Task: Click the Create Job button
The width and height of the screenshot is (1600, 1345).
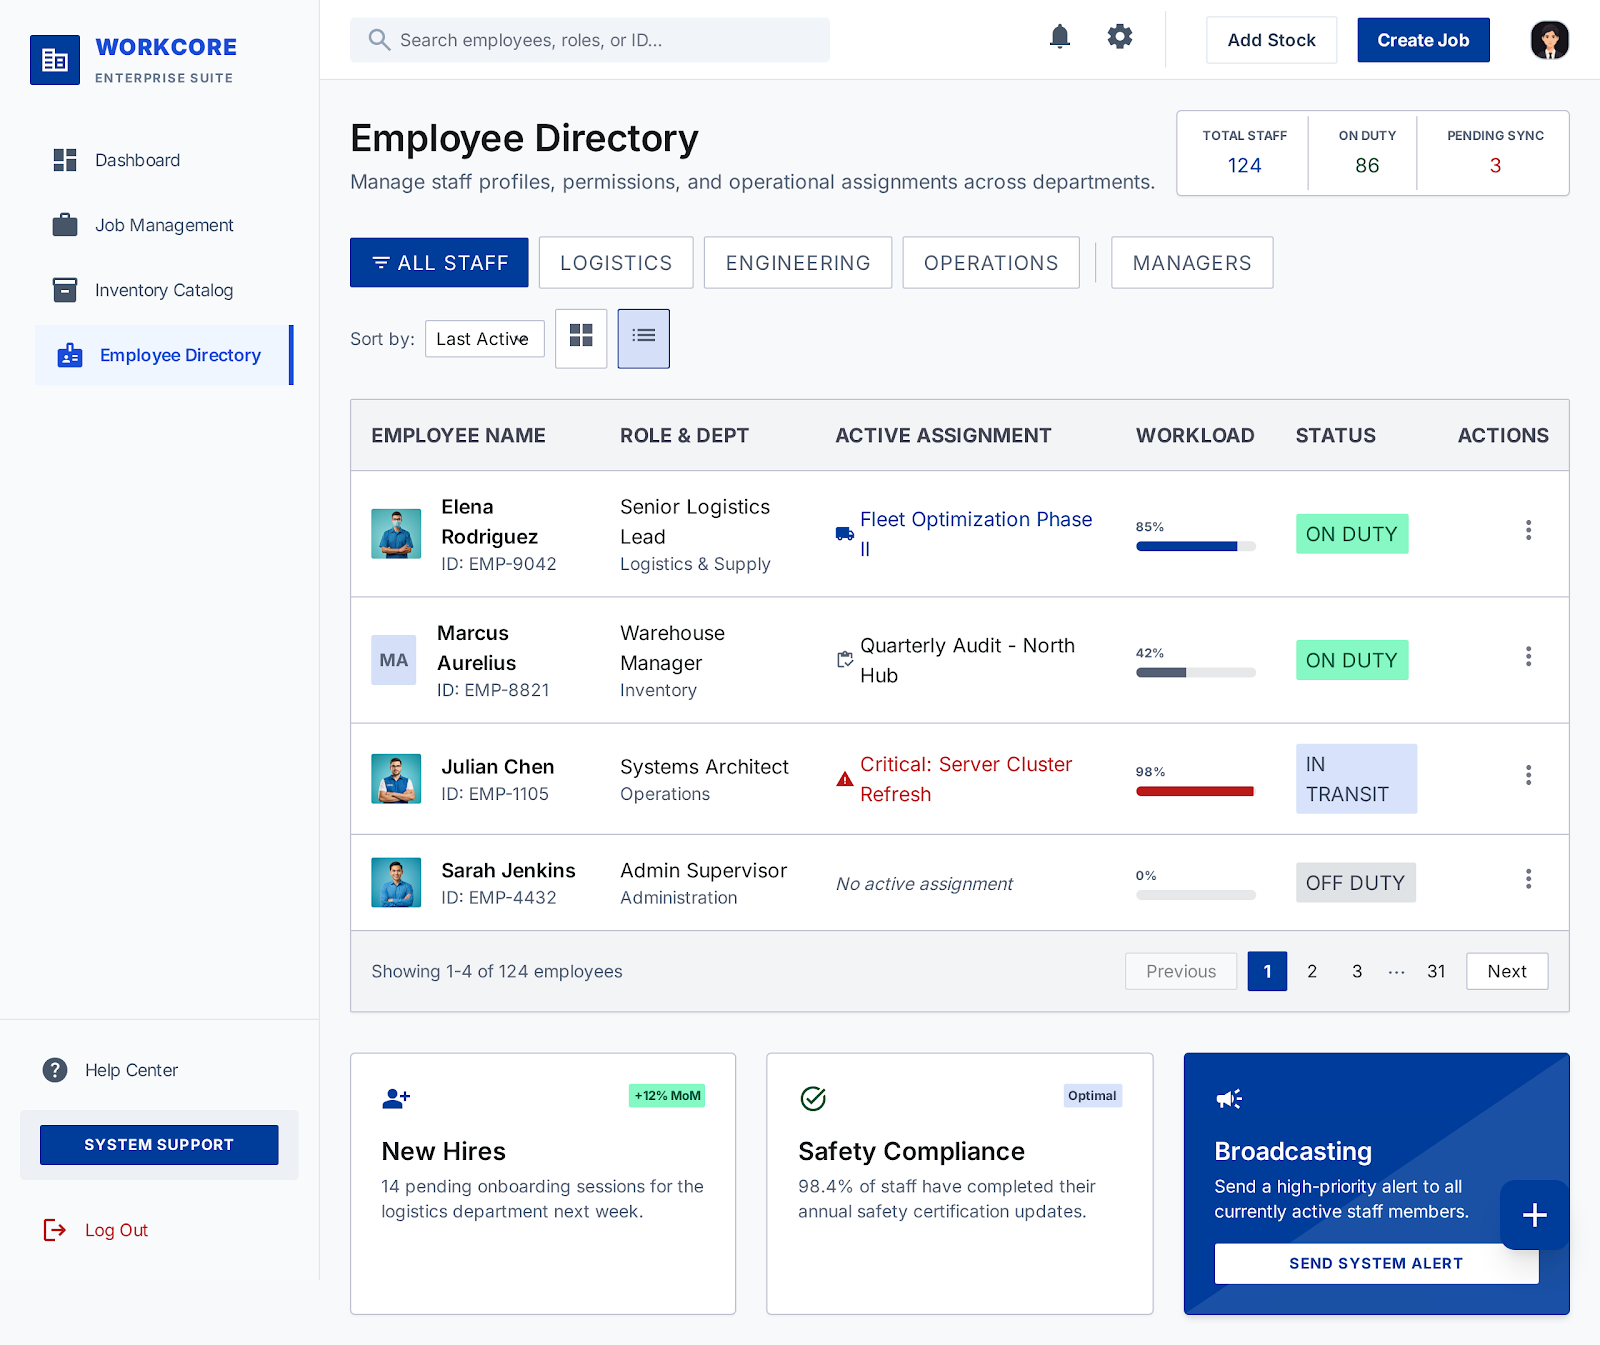Action: (x=1422, y=40)
